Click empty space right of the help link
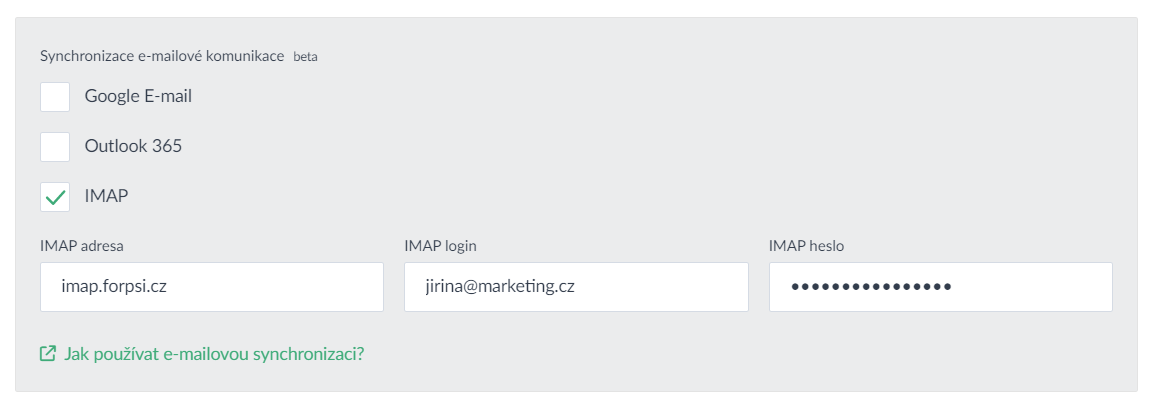 pyautogui.click(x=700, y=354)
